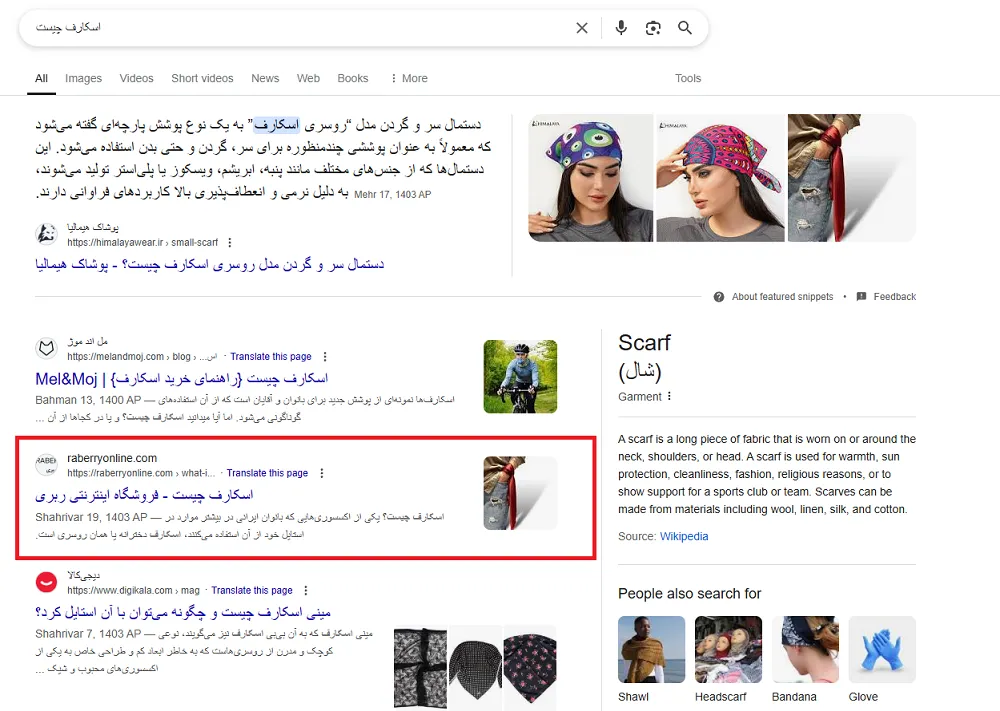Click the red Digikala site favicon
This screenshot has width=1000, height=711.
(x=46, y=582)
